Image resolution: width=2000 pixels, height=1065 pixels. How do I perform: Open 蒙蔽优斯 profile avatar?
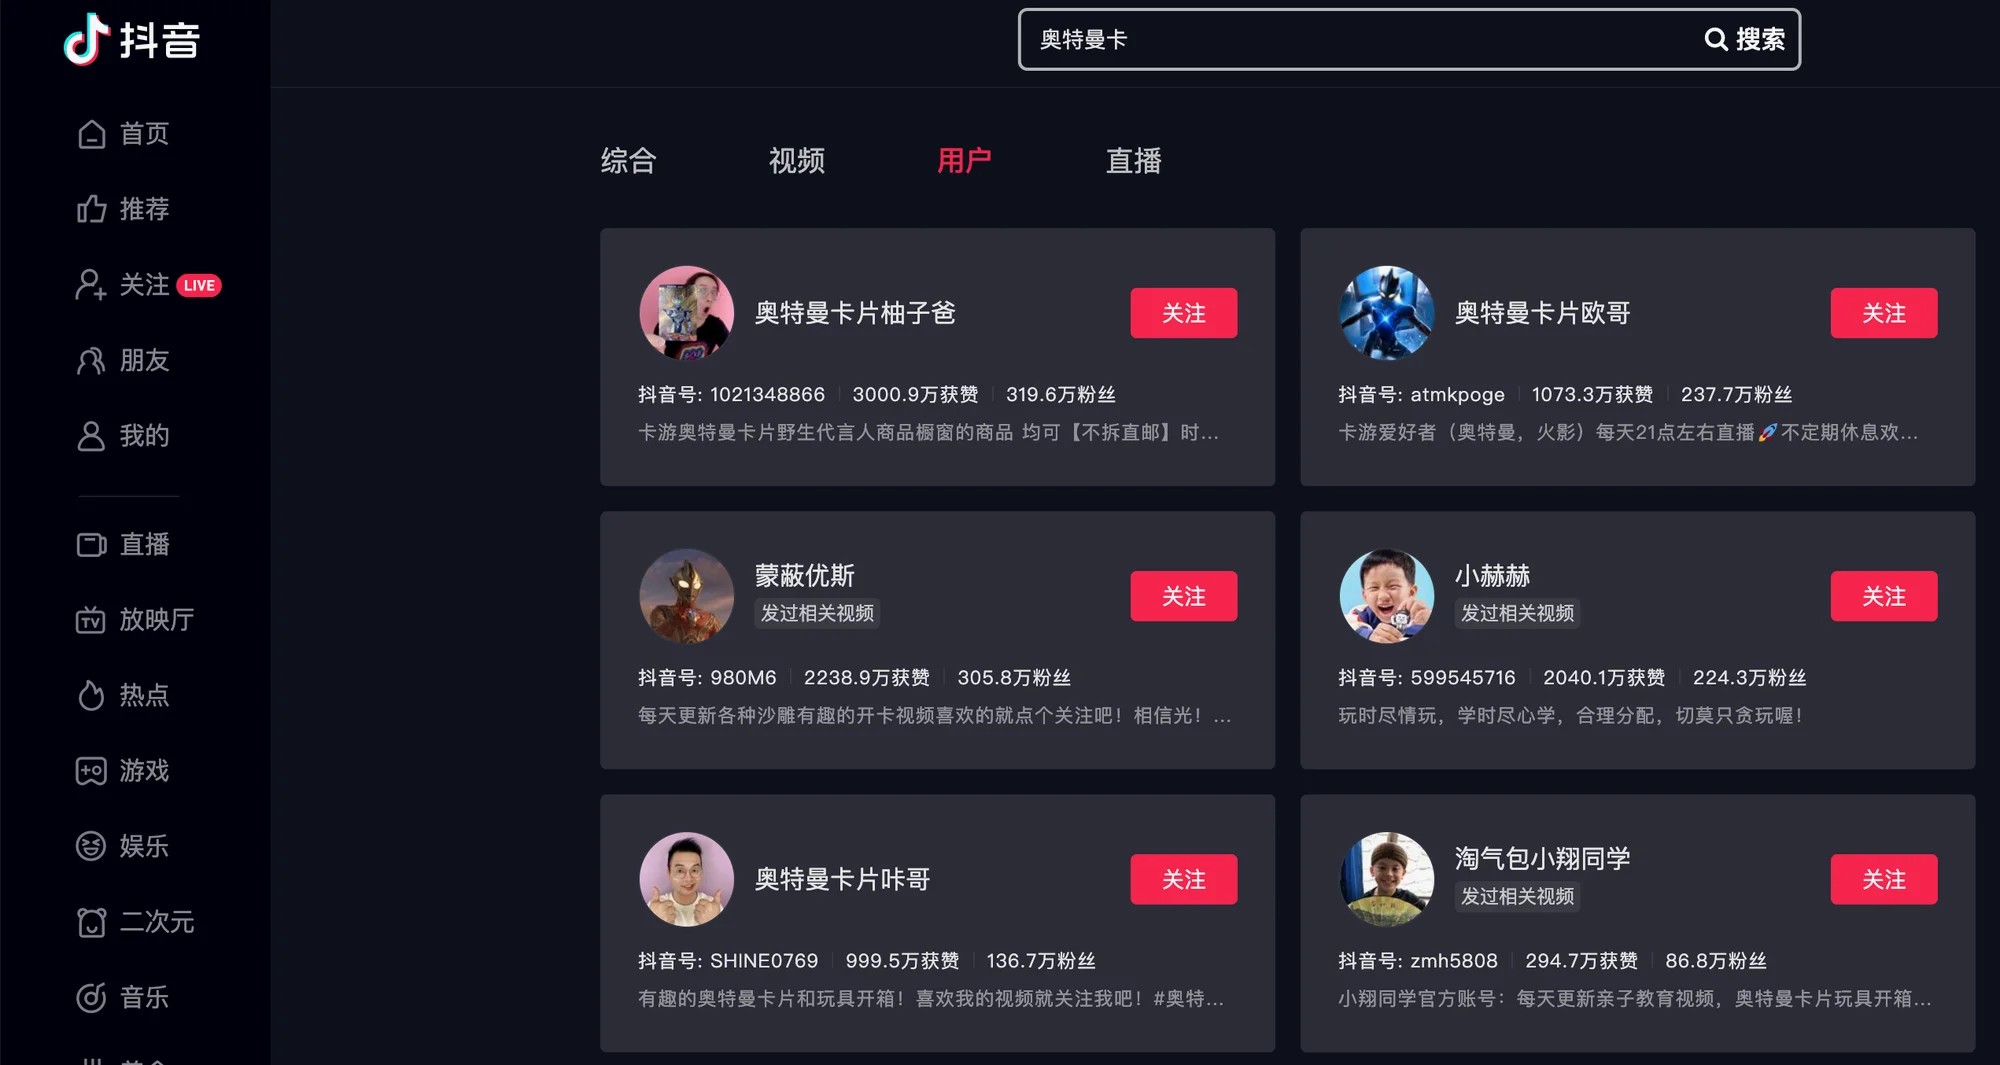[x=687, y=596]
